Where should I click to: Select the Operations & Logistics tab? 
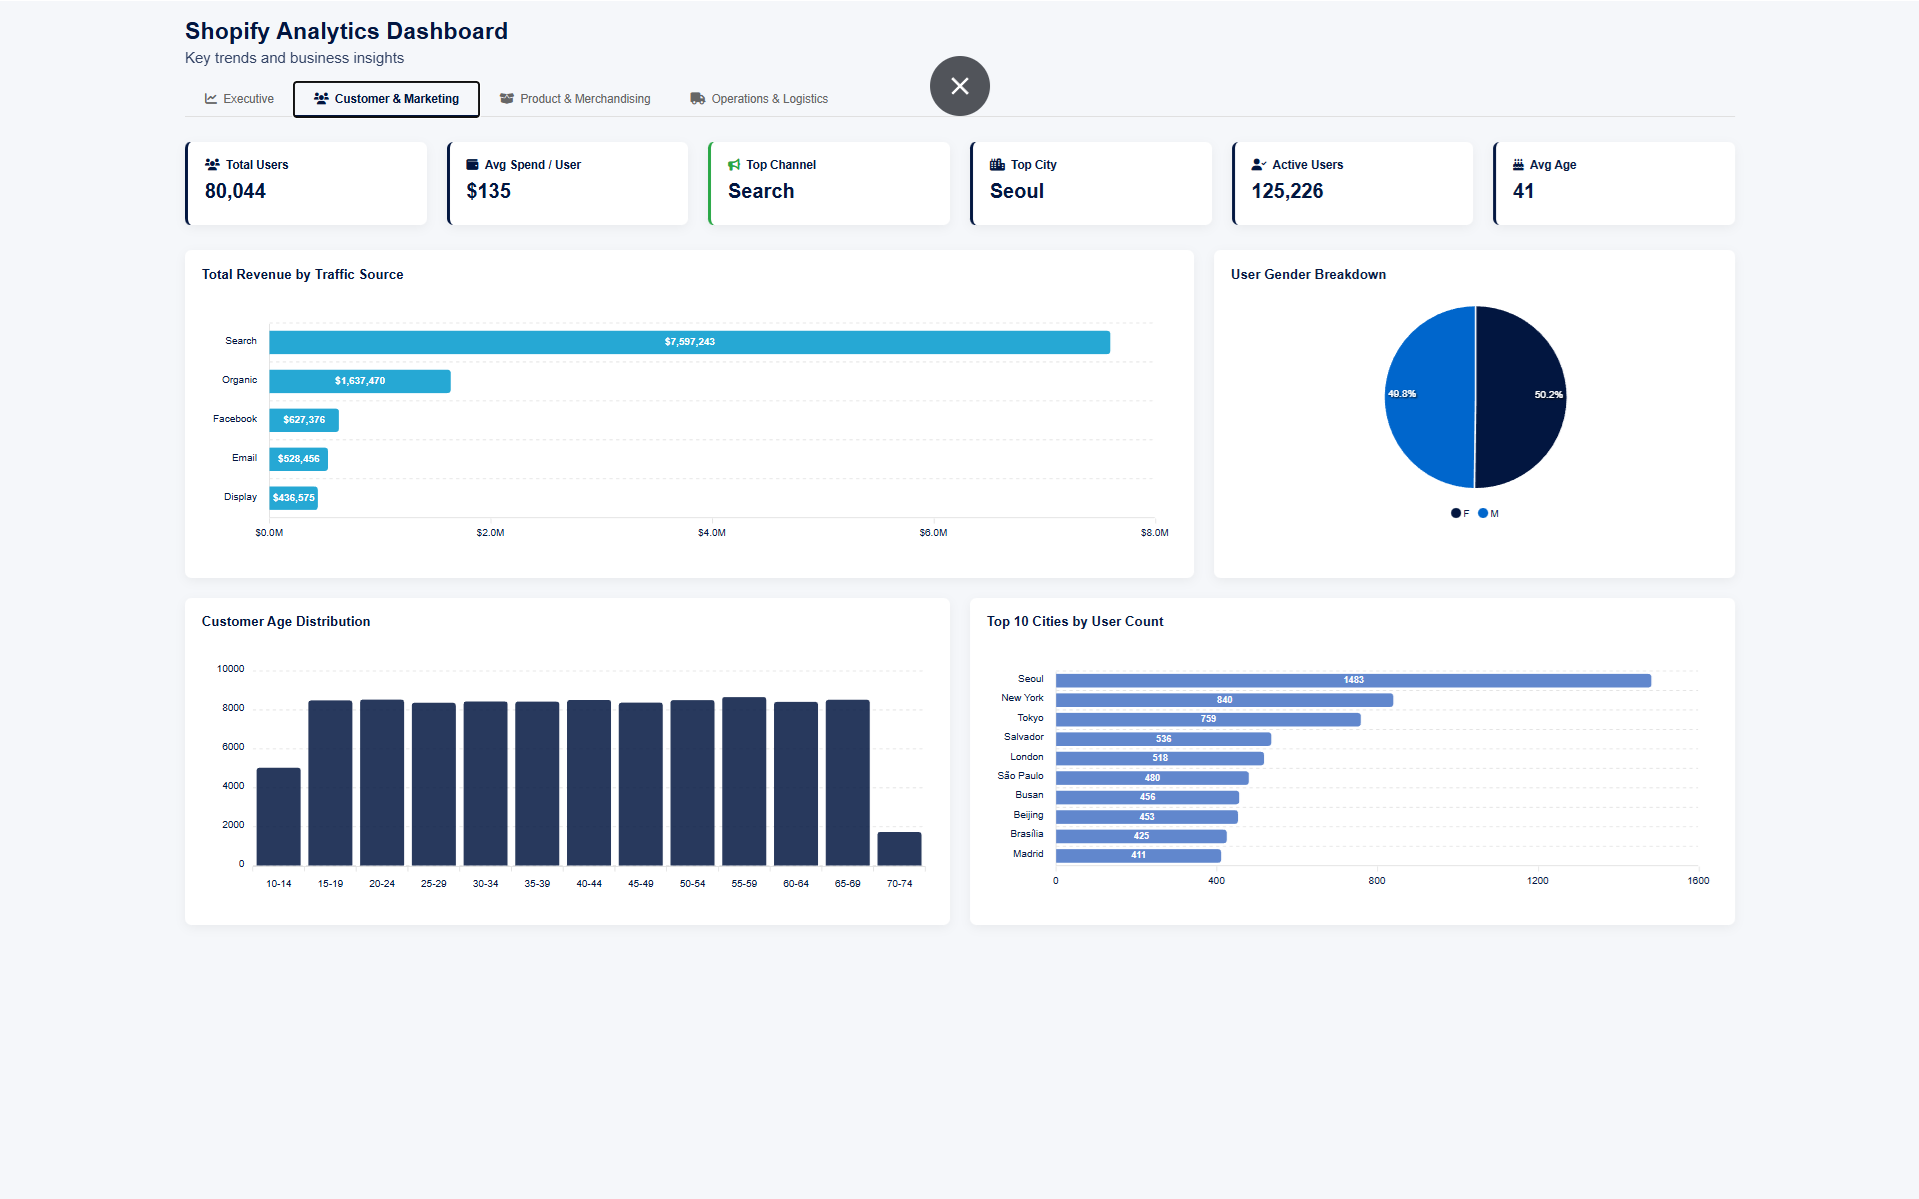[x=758, y=98]
